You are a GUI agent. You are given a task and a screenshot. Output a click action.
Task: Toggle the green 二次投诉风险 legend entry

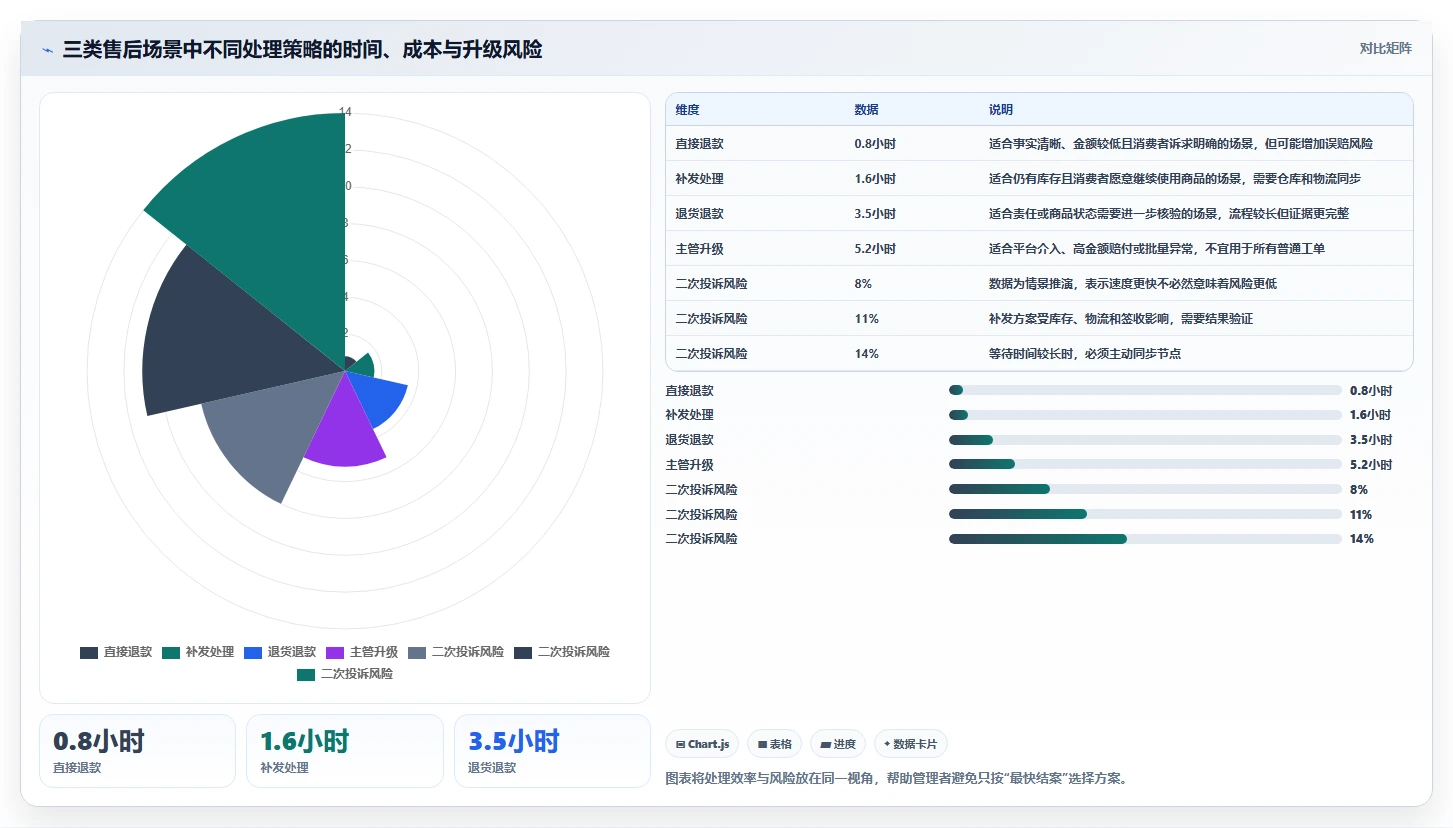tap(345, 674)
